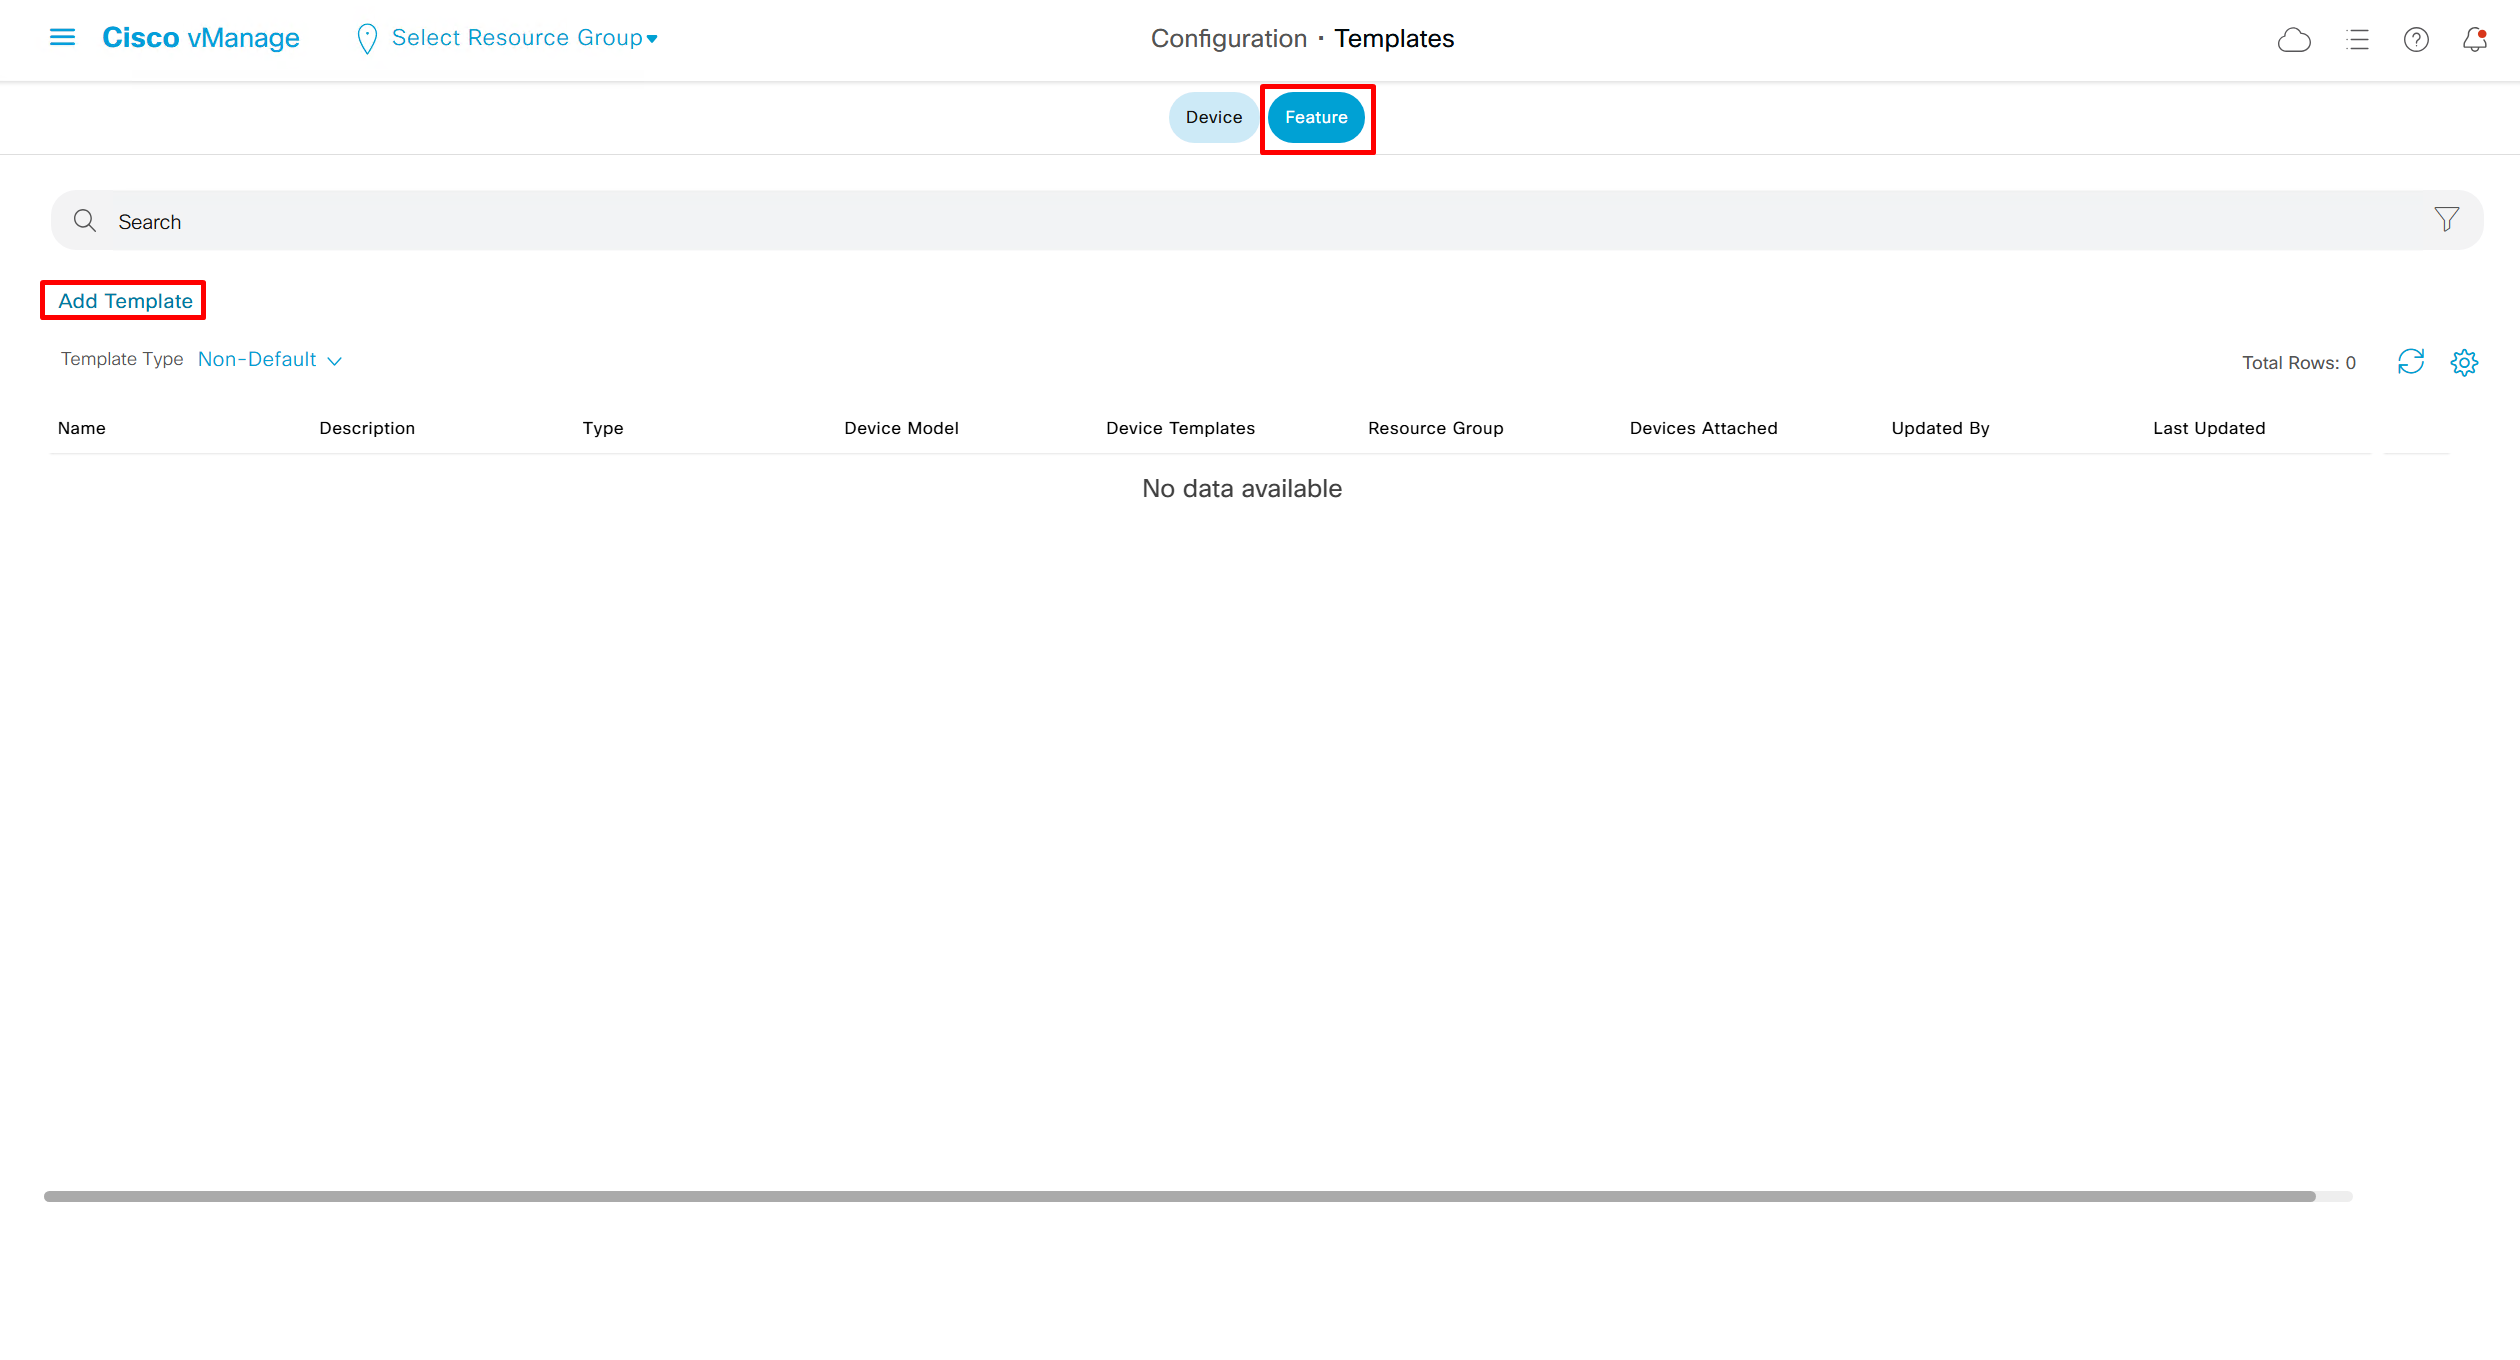The image size is (2520, 1360).
Task: Expand Select Resource Group dropdown
Action: [x=524, y=38]
